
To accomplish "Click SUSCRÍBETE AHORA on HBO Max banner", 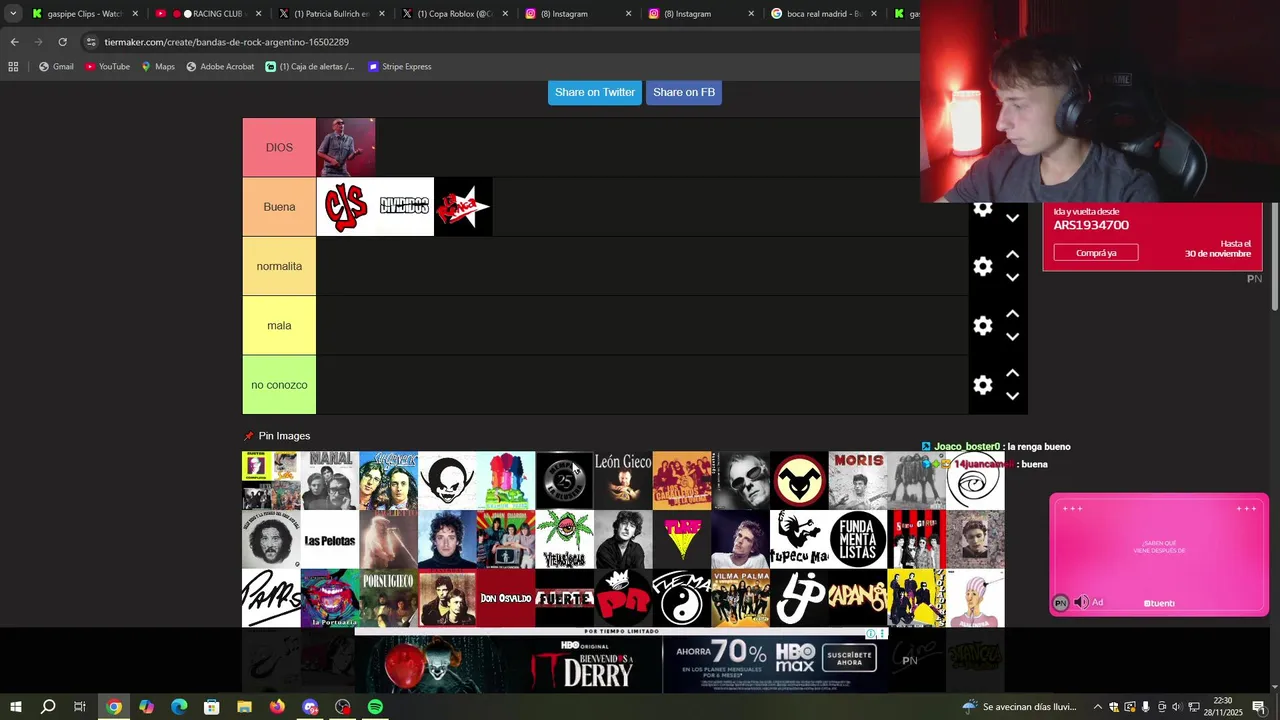I will coord(849,657).
